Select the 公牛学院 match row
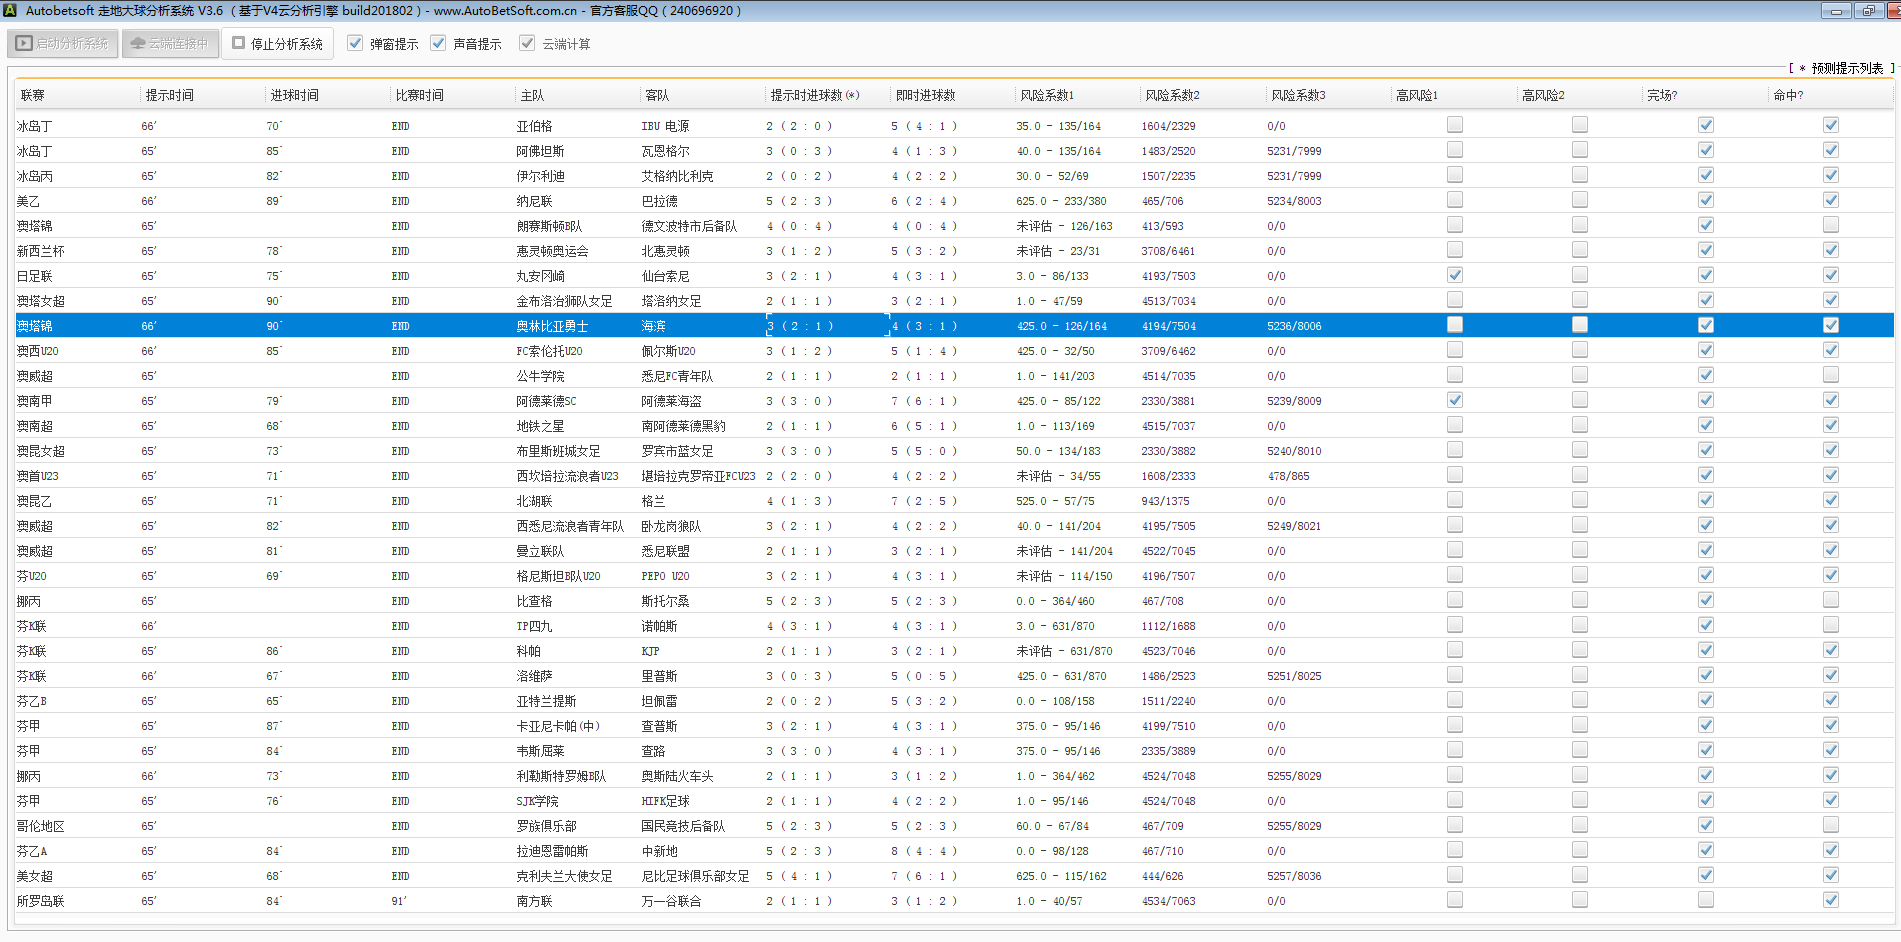The image size is (1901, 942). tap(540, 376)
